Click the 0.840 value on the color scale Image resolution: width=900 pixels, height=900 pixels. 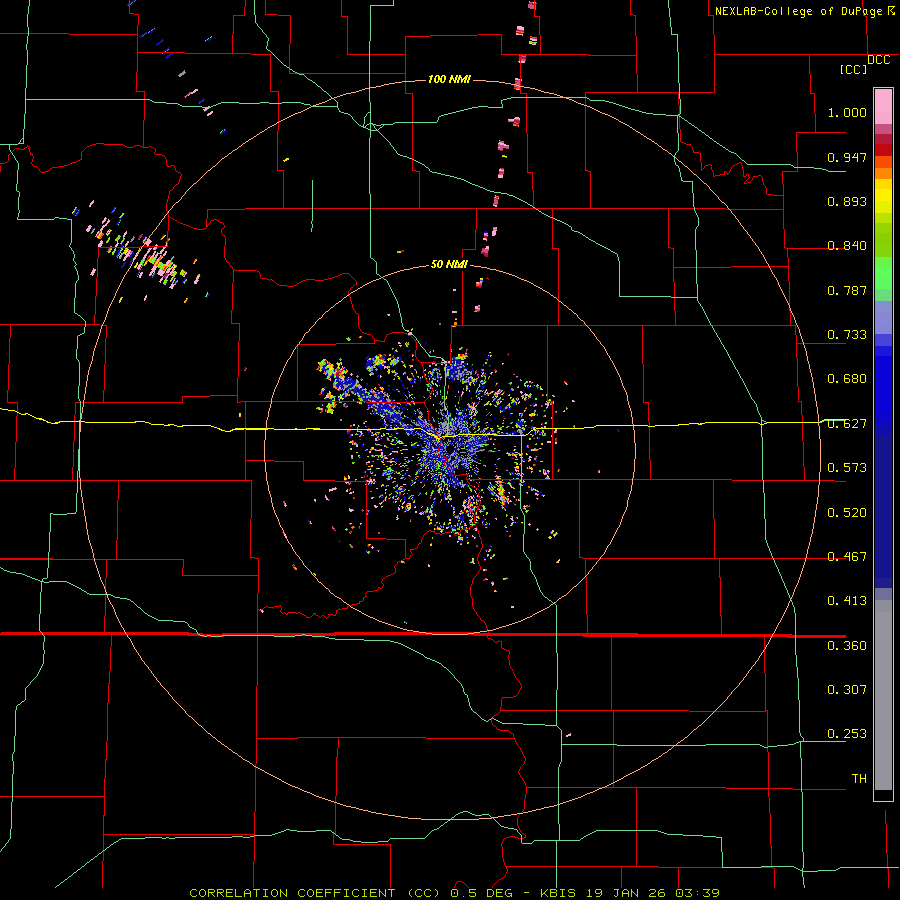pos(847,246)
